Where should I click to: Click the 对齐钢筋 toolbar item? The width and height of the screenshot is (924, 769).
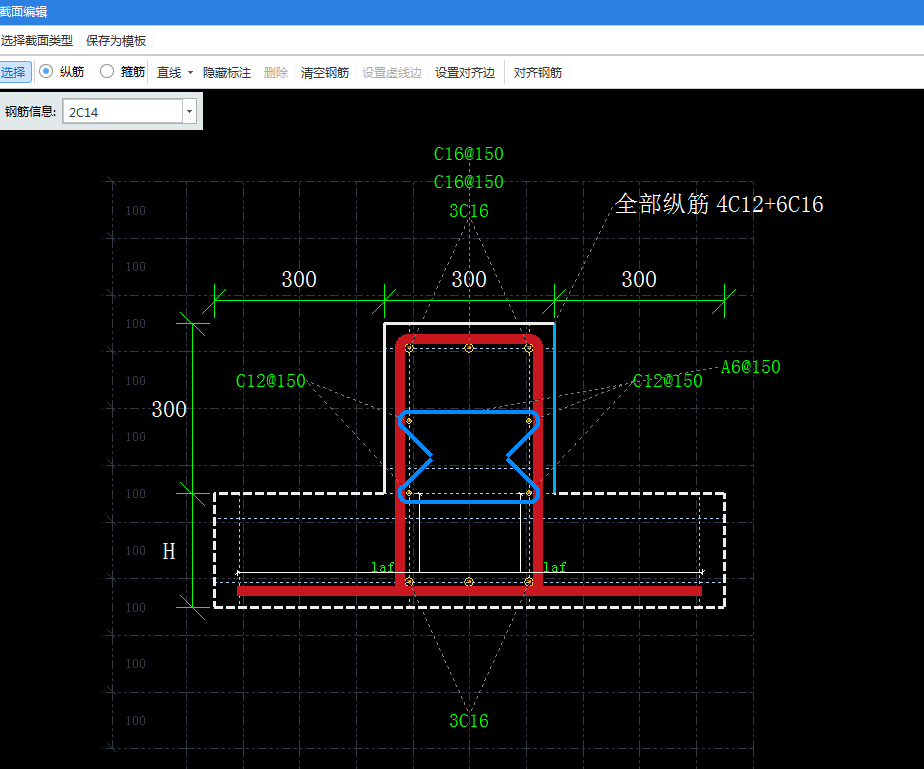pyautogui.click(x=537, y=72)
